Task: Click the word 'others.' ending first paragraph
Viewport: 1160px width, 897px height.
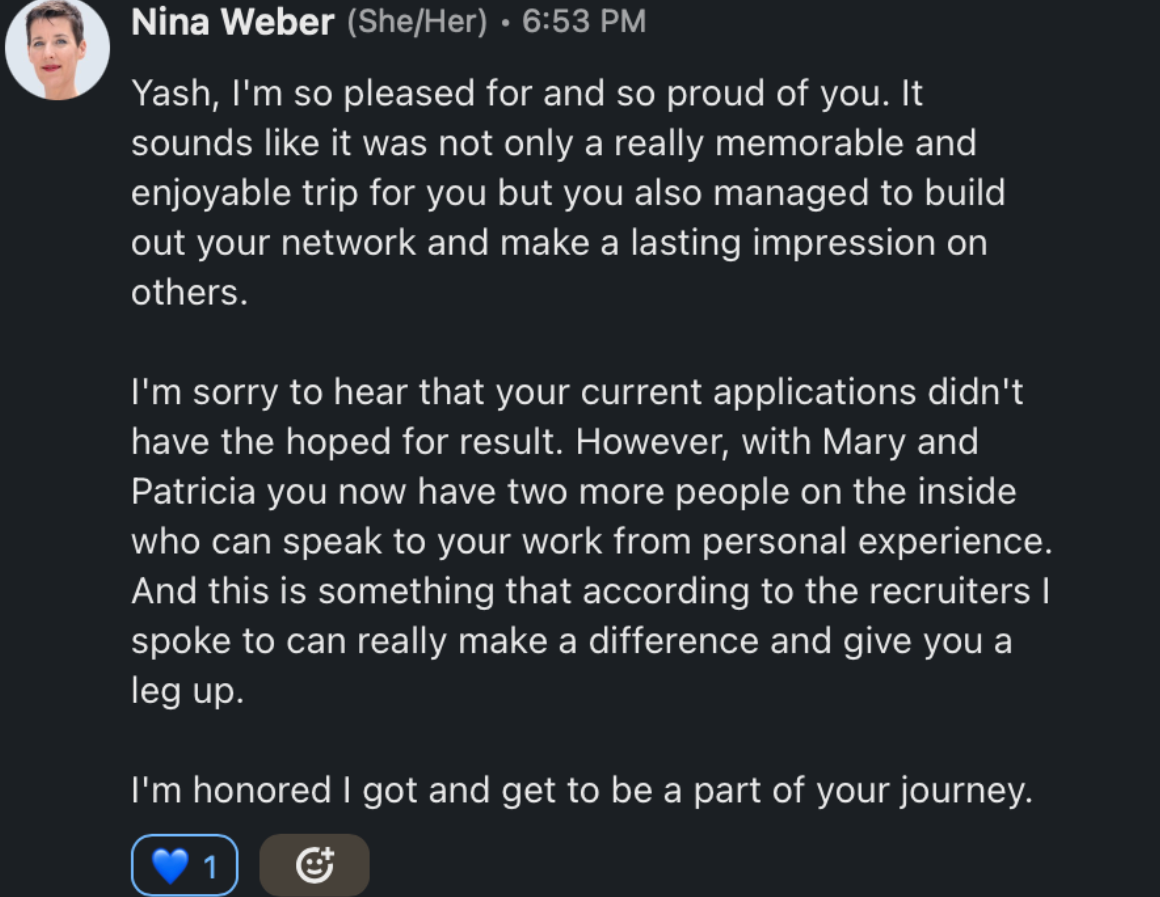Action: (x=189, y=292)
